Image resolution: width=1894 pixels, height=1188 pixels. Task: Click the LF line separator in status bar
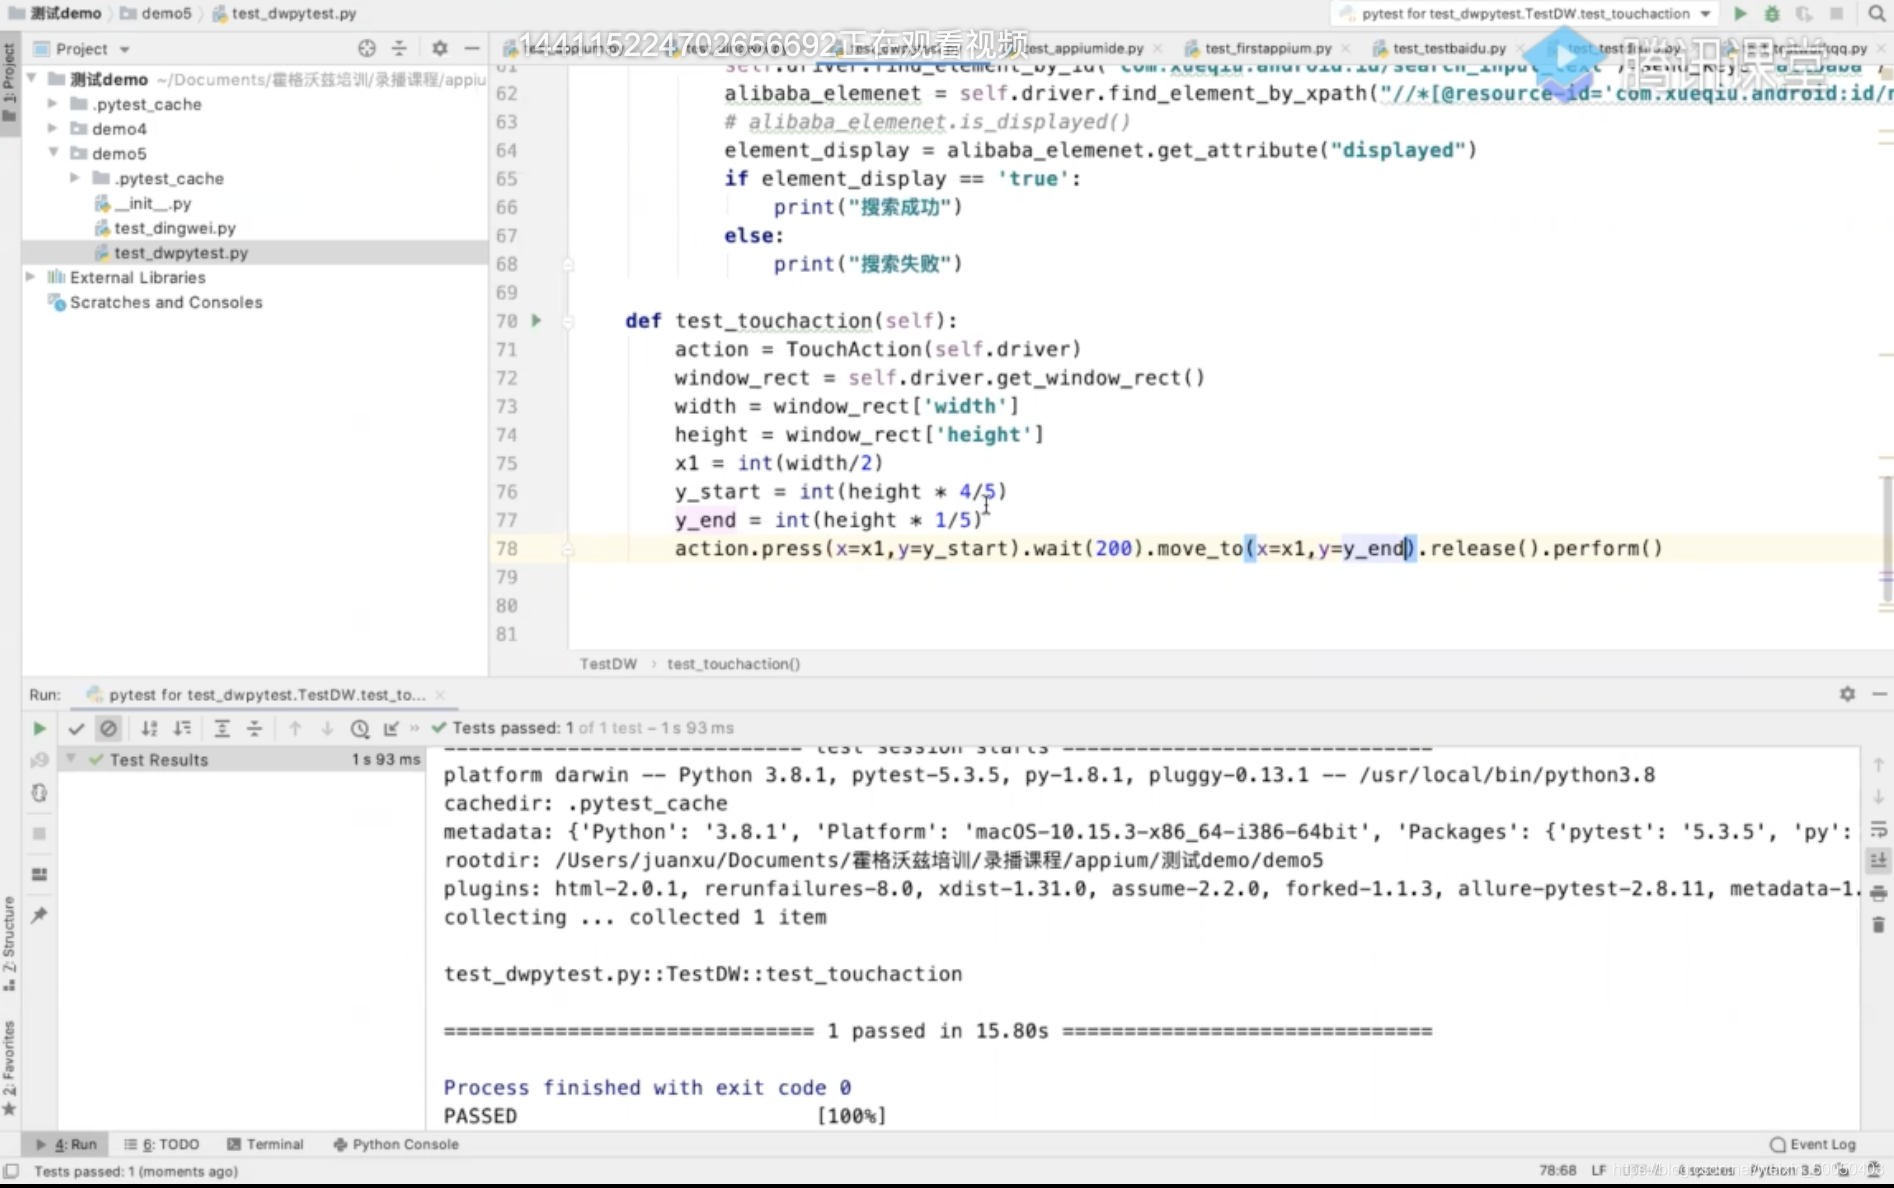click(1599, 1170)
